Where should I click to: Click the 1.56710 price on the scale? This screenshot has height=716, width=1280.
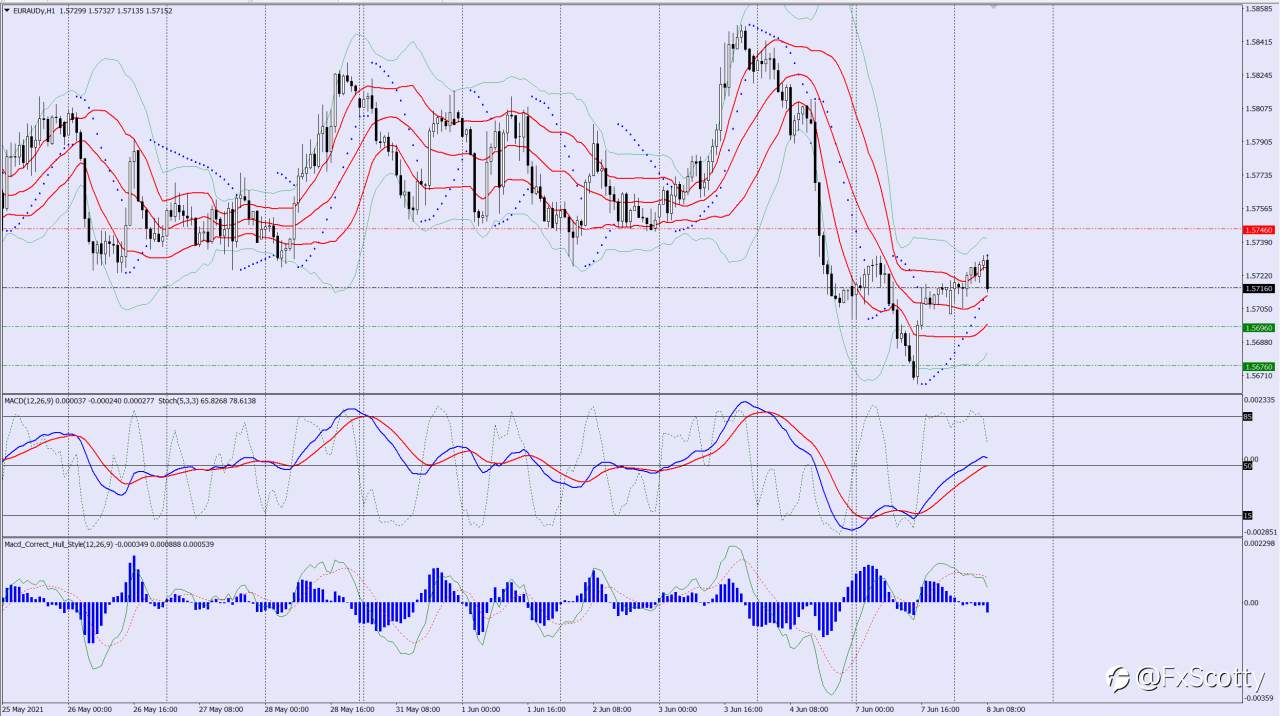click(x=1259, y=375)
